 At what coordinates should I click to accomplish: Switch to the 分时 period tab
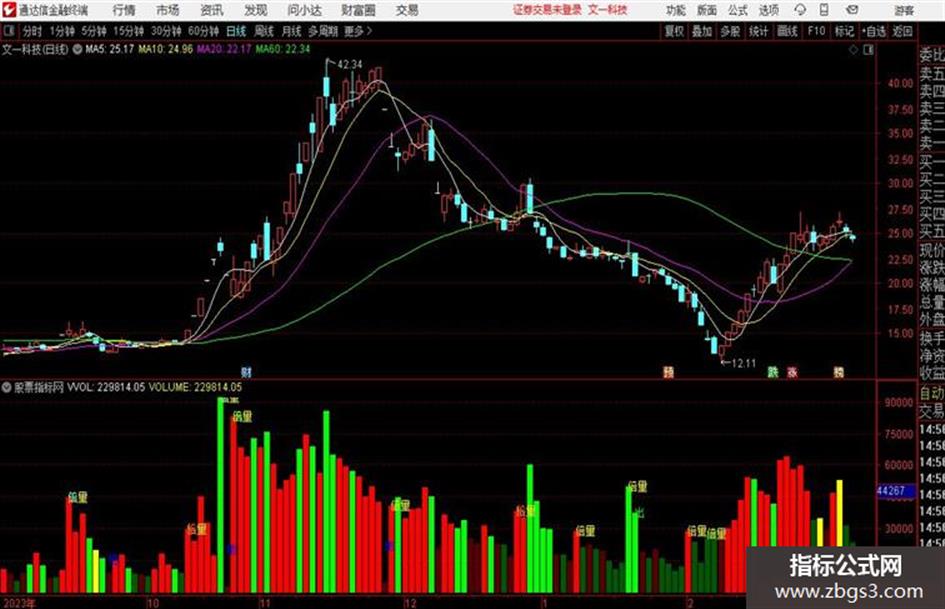[33, 31]
